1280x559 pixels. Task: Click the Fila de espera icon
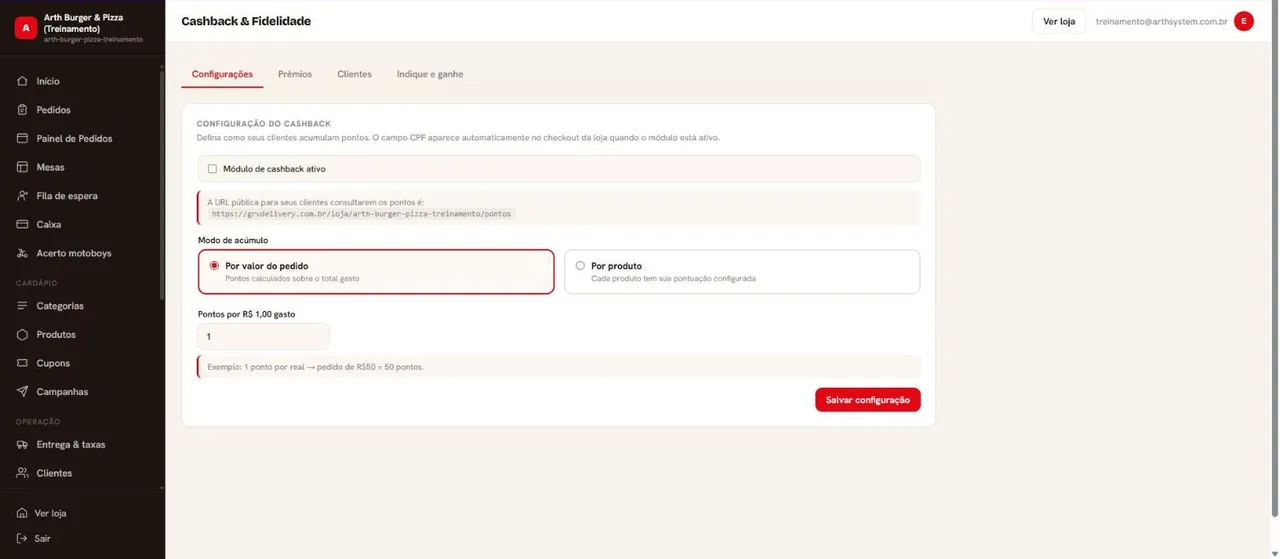click(x=22, y=196)
